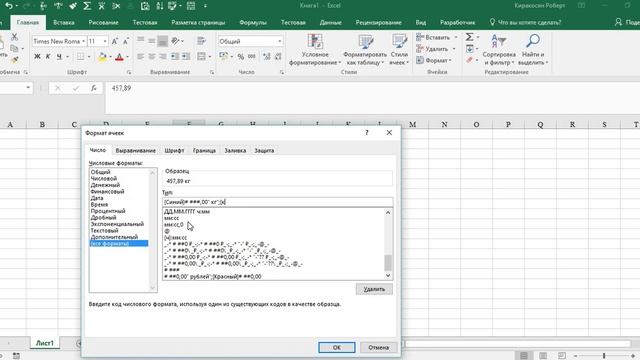Click the zoom slider in the status bar
Screen dimensions: 640x360
click(x=604, y=356)
